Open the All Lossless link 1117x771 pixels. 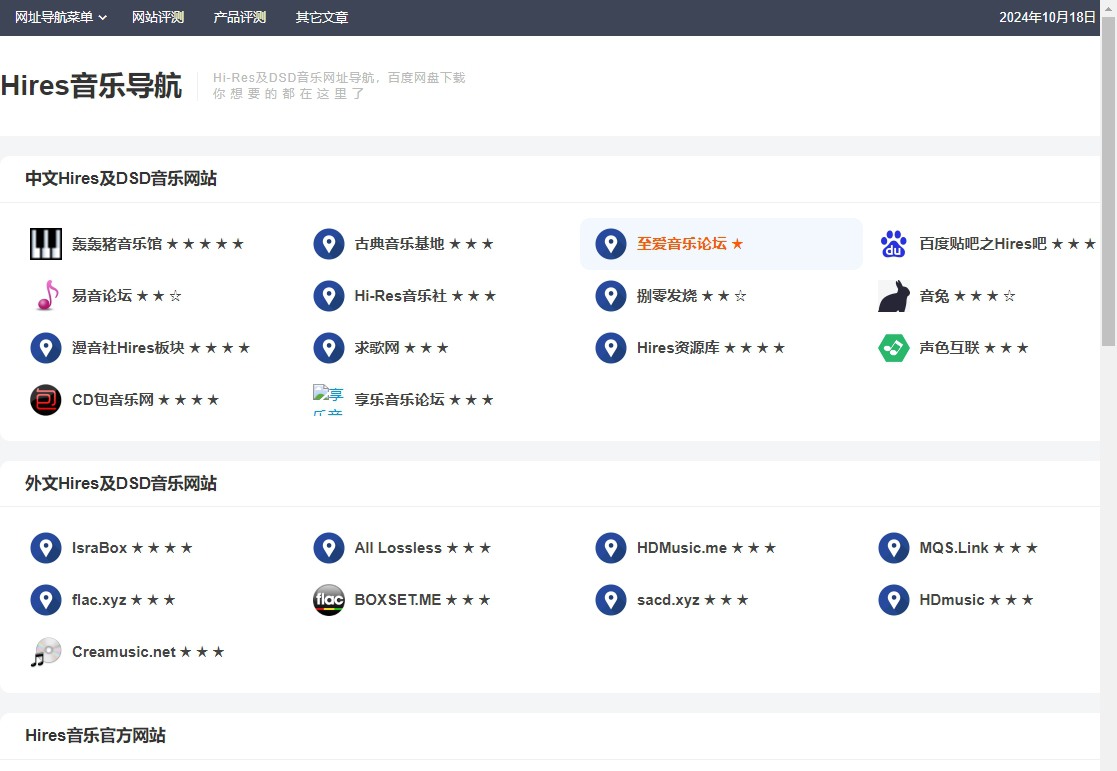click(x=422, y=548)
